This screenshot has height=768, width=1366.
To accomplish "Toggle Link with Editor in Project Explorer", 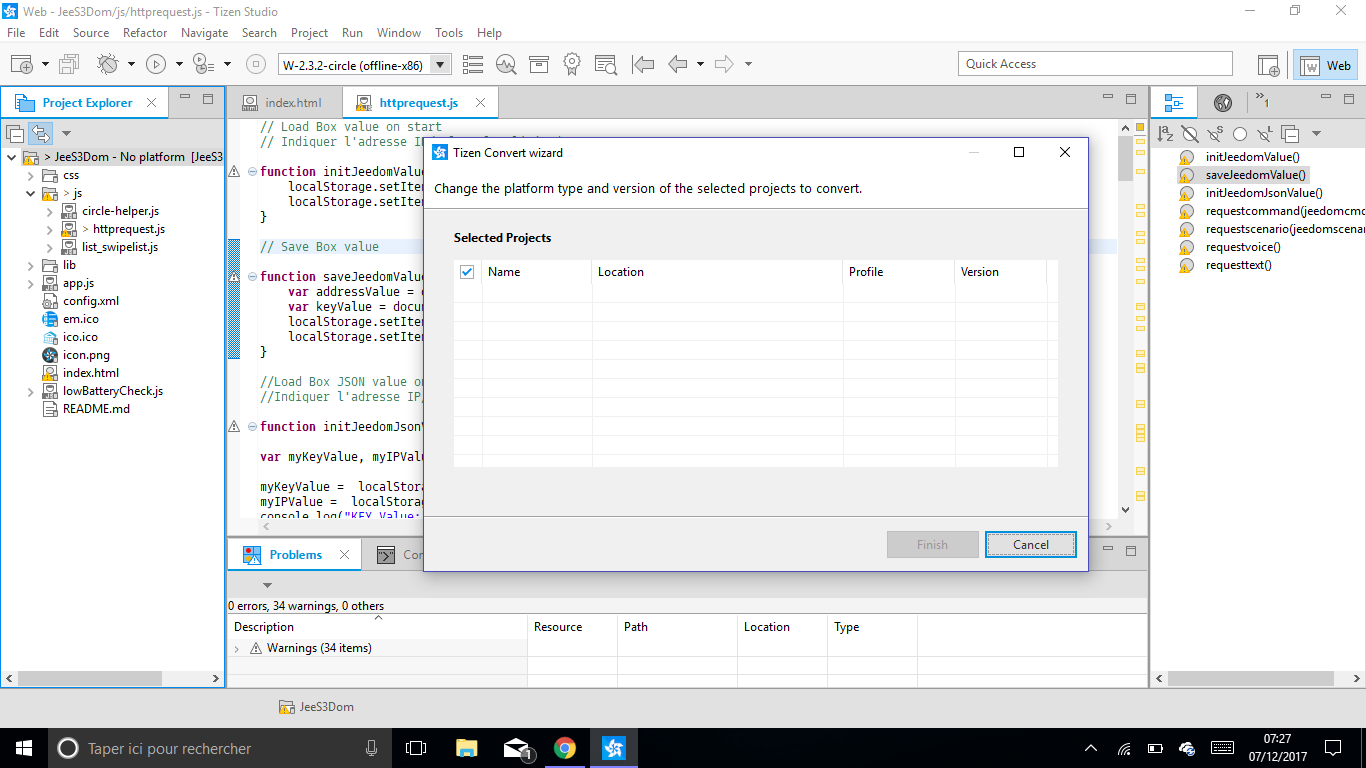I will point(41,133).
